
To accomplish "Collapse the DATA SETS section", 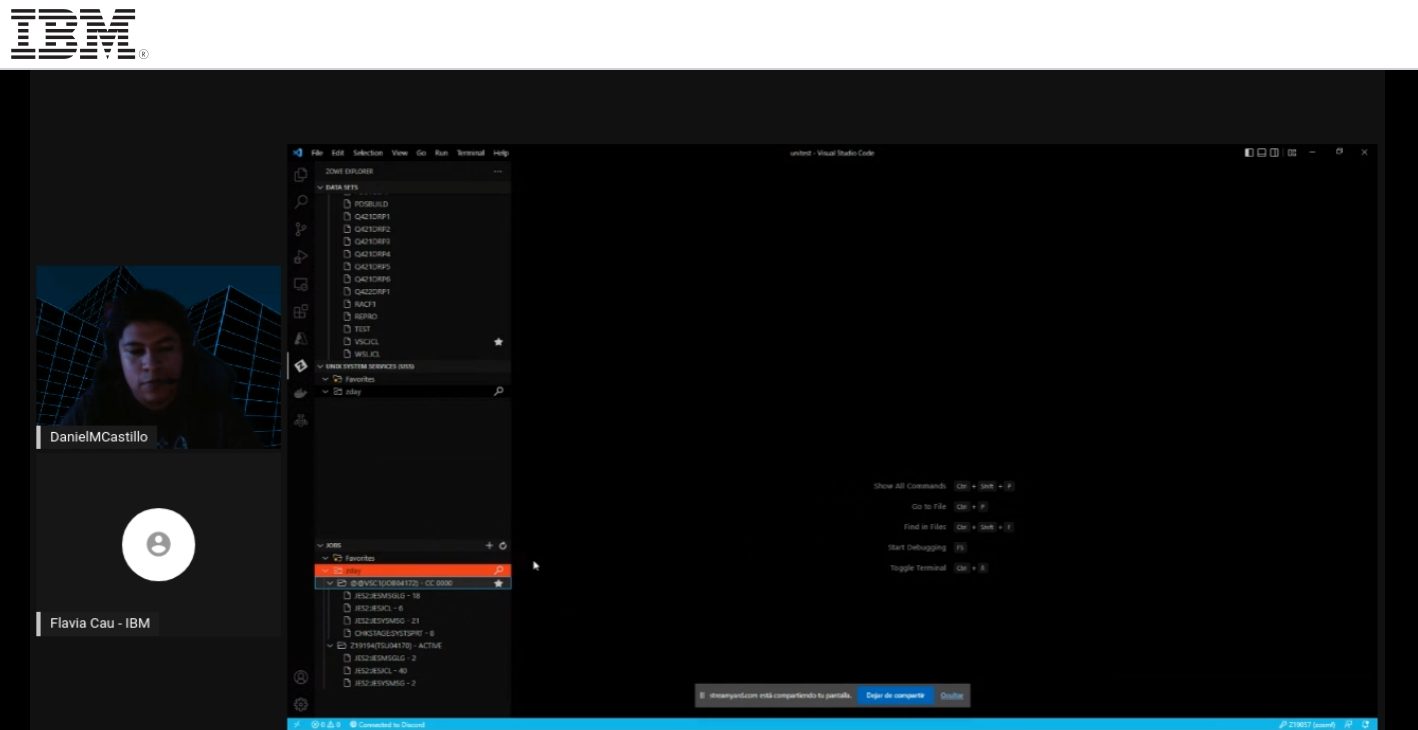I will point(321,187).
